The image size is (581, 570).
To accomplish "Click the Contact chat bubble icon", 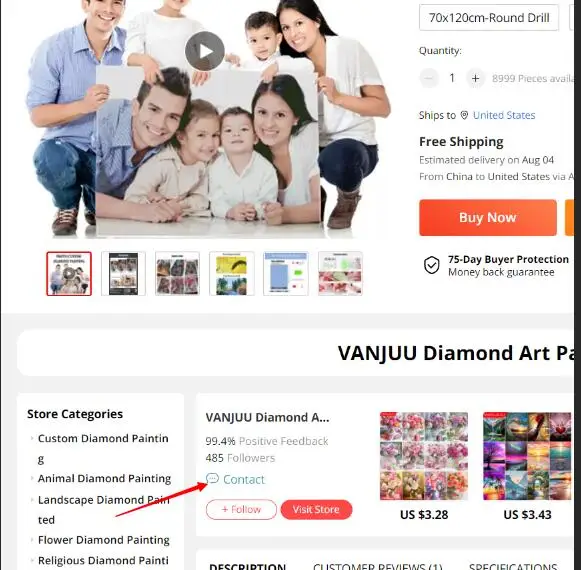I will (x=212, y=479).
